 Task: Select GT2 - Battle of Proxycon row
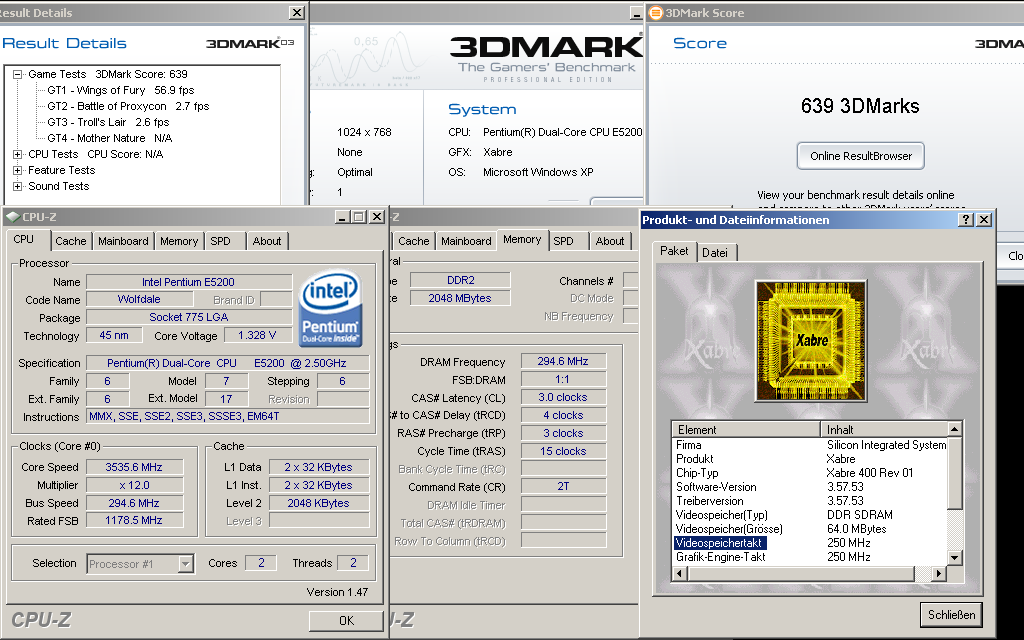tap(128, 106)
